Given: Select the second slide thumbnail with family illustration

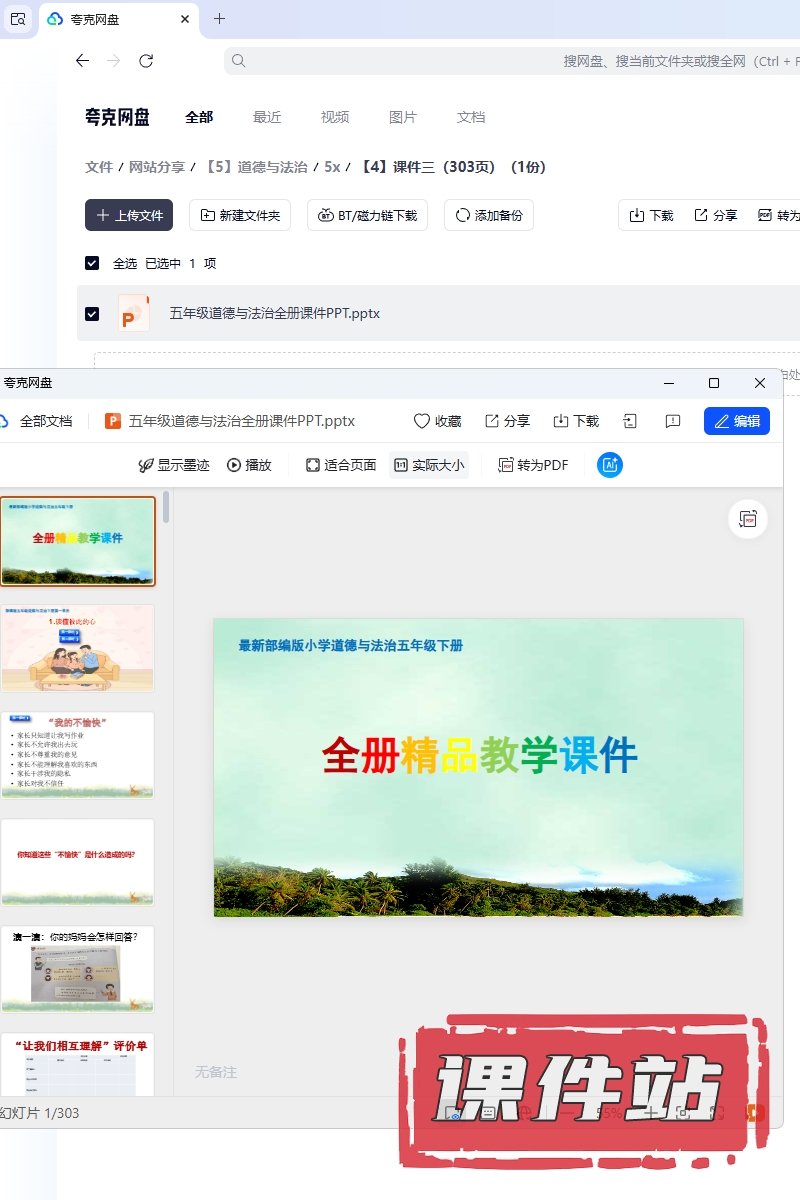Looking at the screenshot, I should coord(78,648).
